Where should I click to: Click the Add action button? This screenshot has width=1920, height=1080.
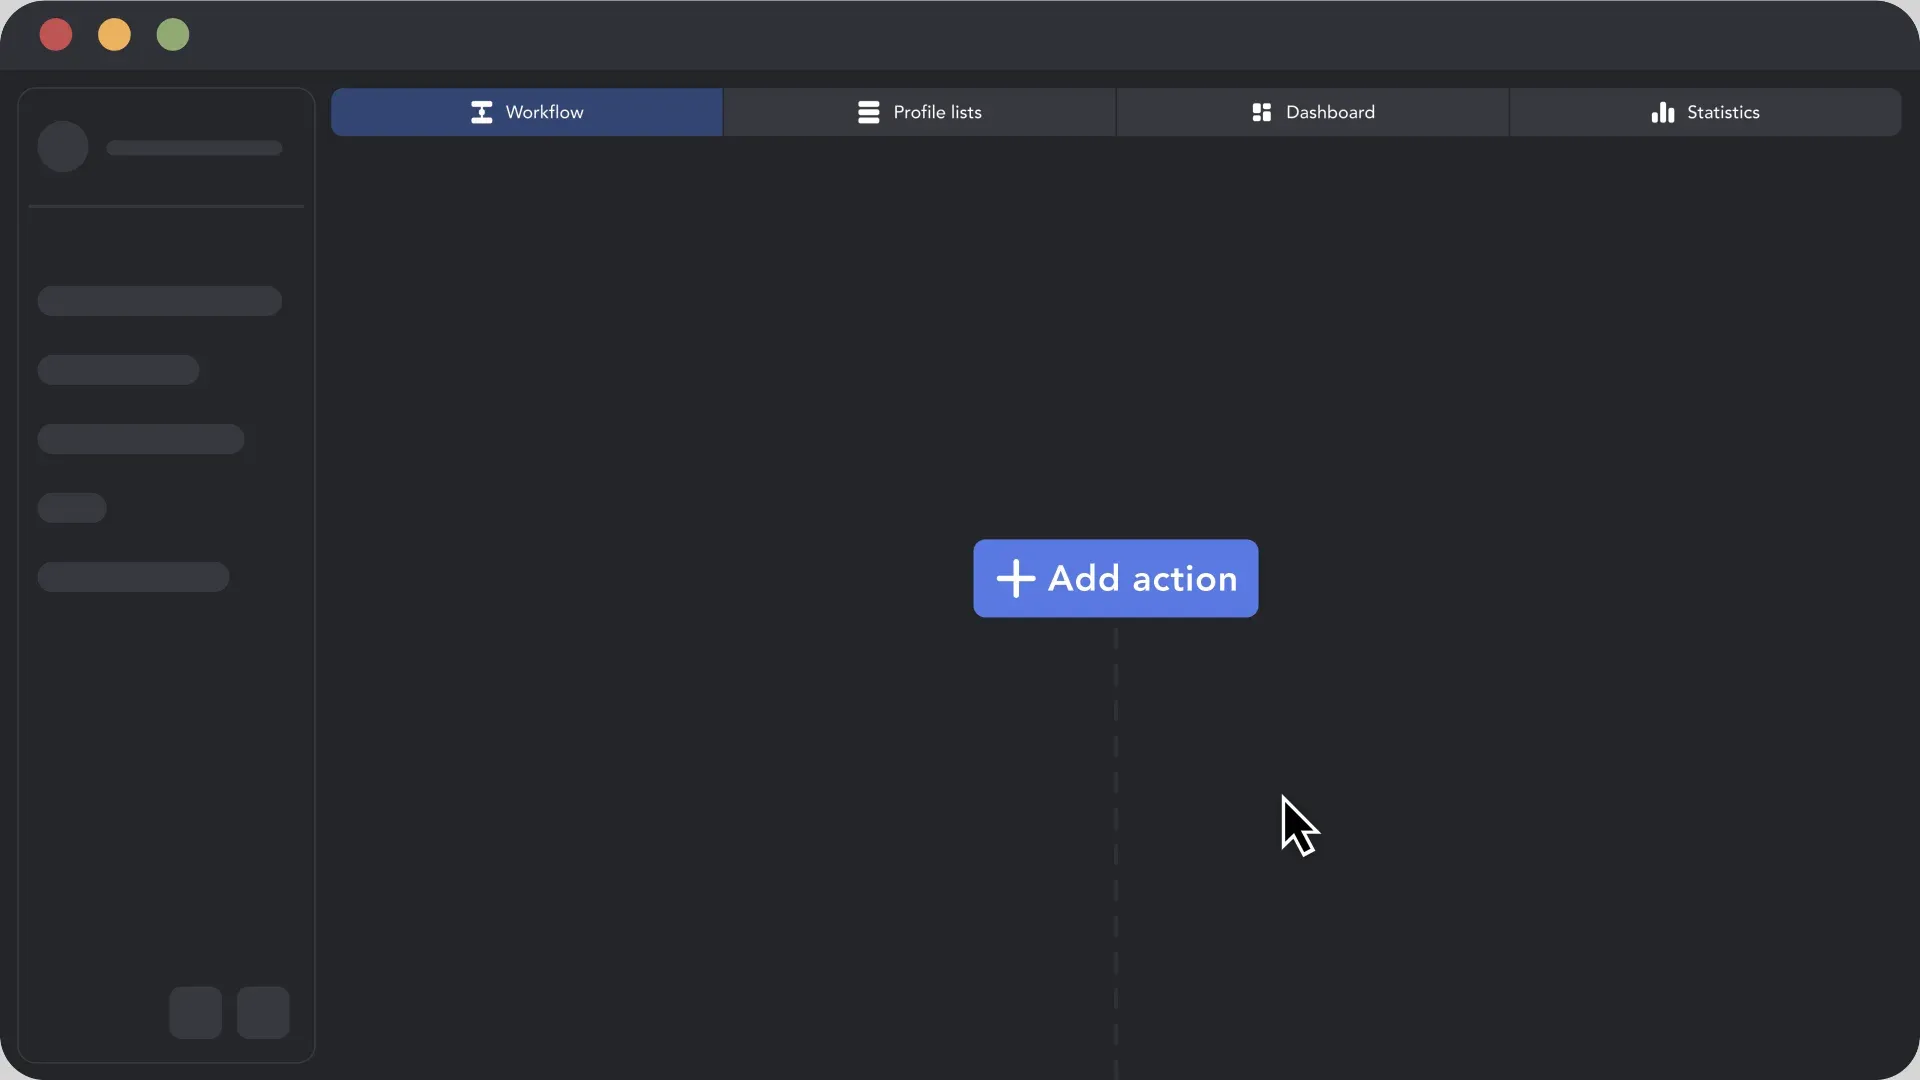[x=1115, y=578]
